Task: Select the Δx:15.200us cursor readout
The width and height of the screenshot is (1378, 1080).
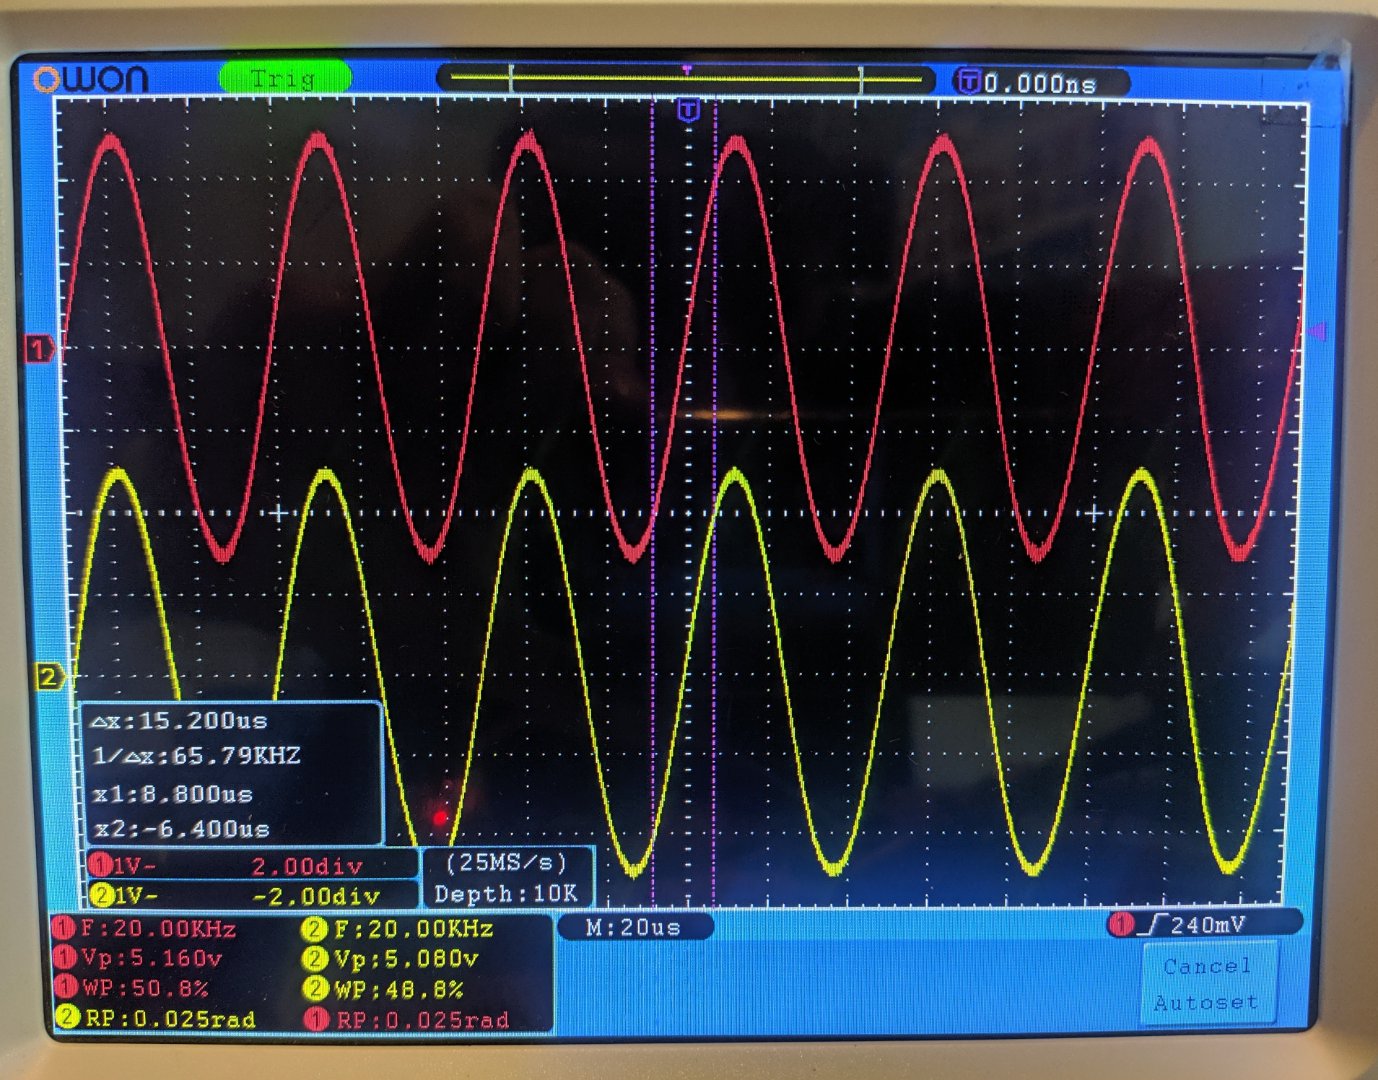Action: click(x=180, y=721)
